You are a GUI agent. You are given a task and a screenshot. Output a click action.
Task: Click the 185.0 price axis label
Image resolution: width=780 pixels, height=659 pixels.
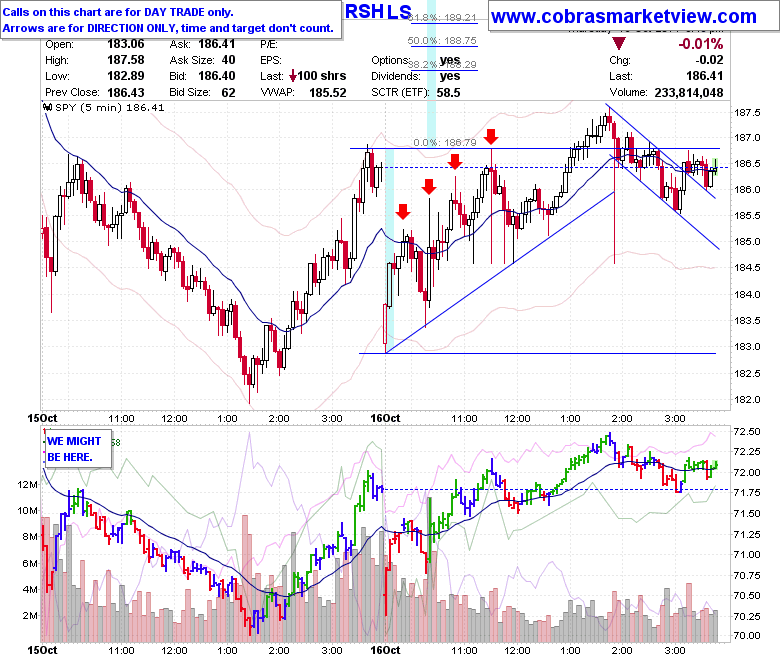pos(747,242)
